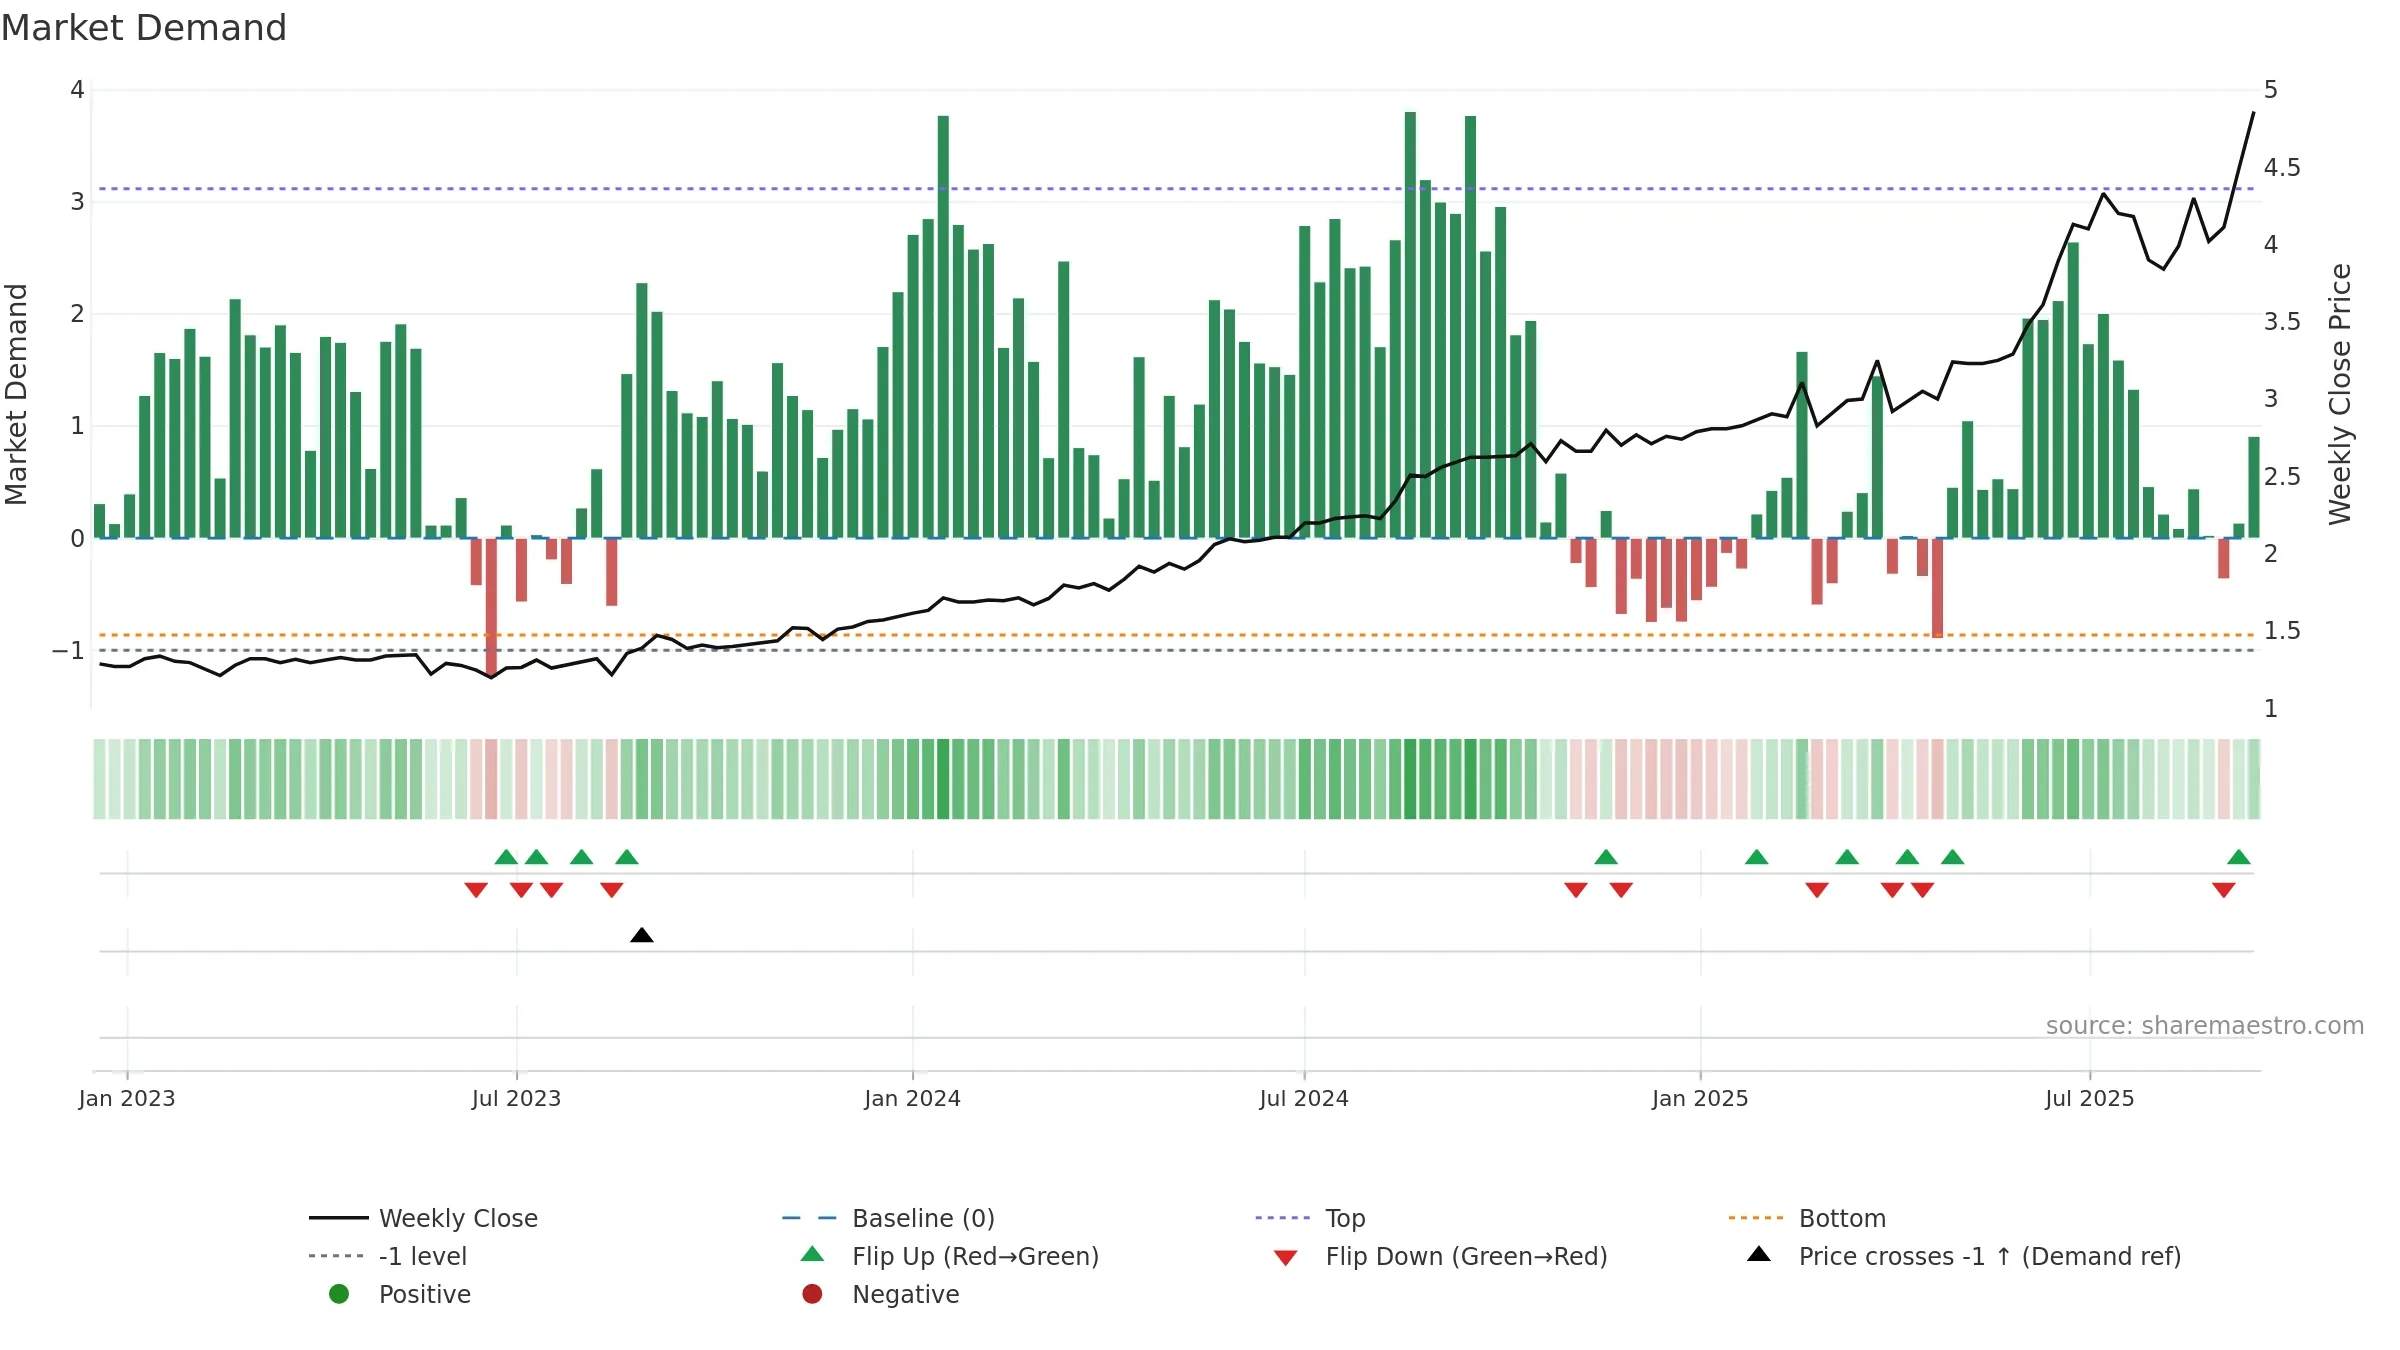This screenshot has height=1350, width=2400.
Task: Click the 4.5 tick on the price axis
Action: tap(2282, 167)
